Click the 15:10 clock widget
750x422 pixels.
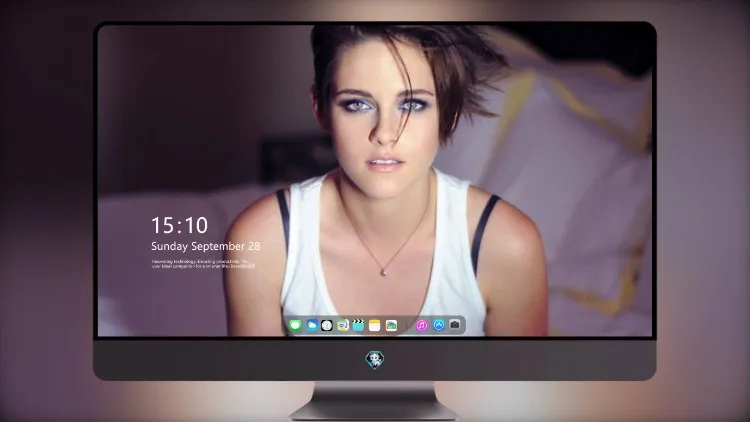coord(179,225)
